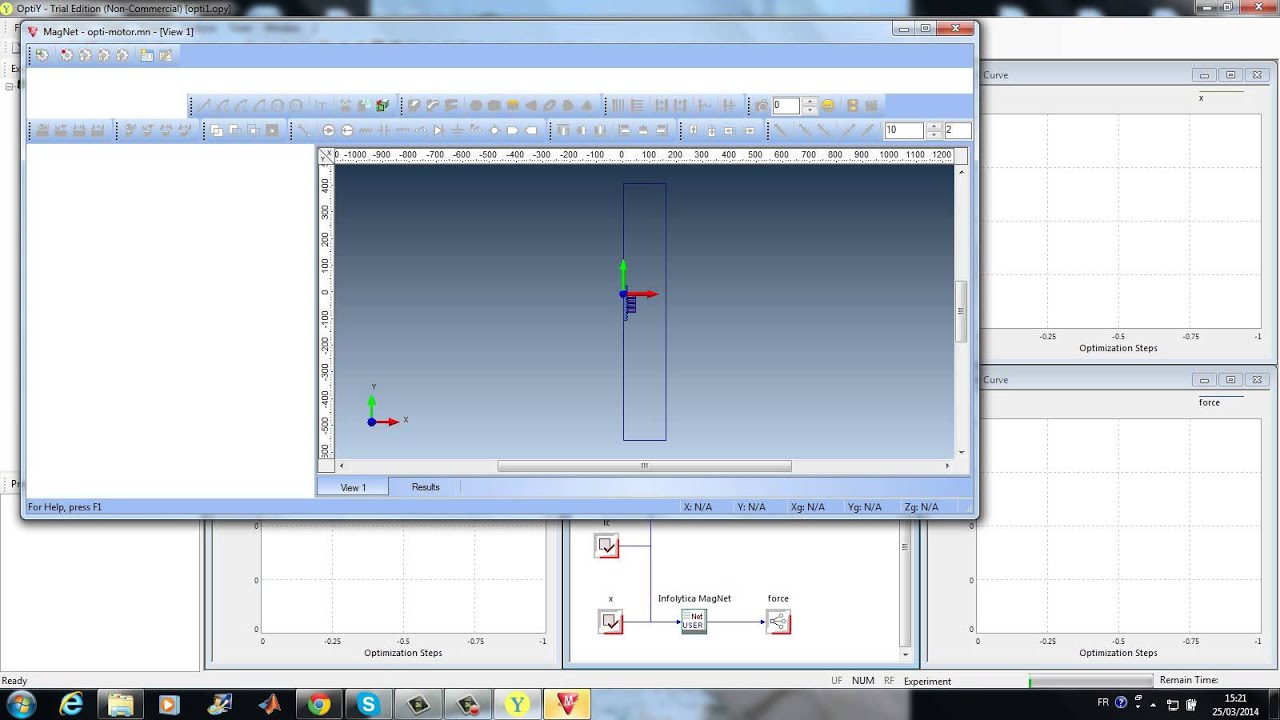Click the 'x' input block in OptiY

(610, 622)
